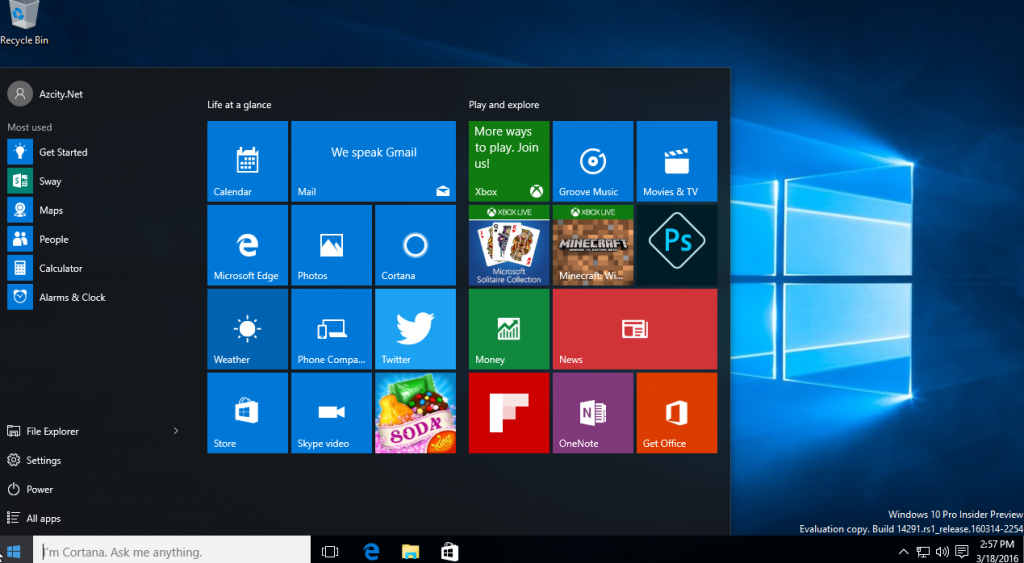Viewport: 1024px width, 563px height.
Task: Open the Calendar tile
Action: (x=248, y=161)
